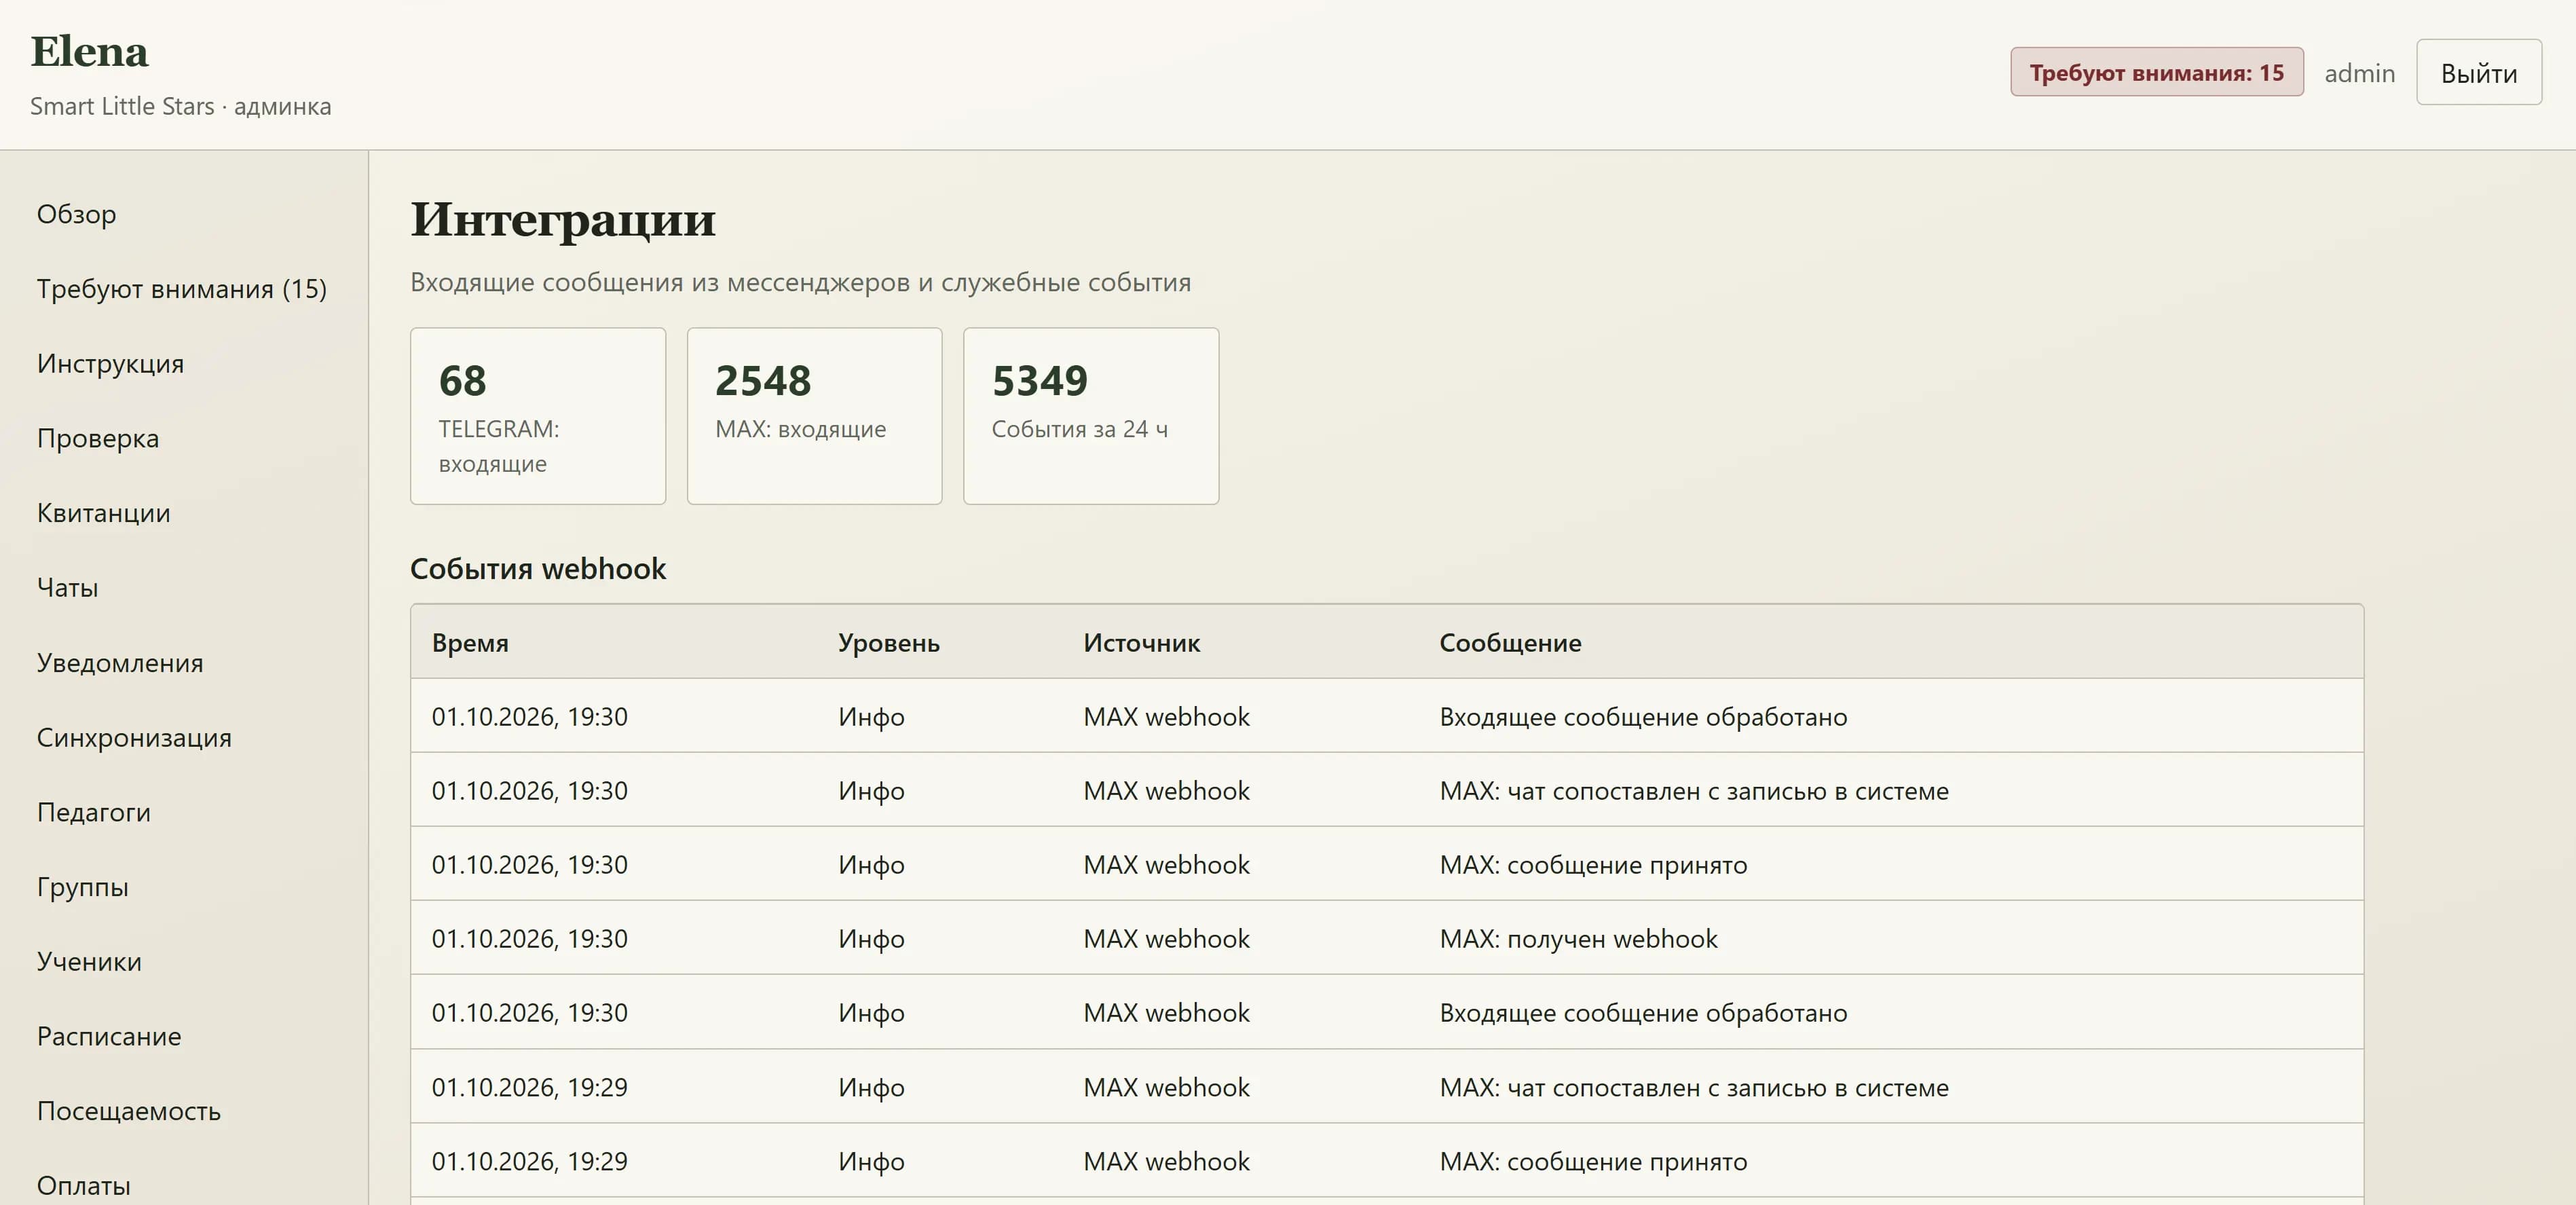Open Оплаты section
Viewport: 2576px width, 1205px height.
point(84,1185)
